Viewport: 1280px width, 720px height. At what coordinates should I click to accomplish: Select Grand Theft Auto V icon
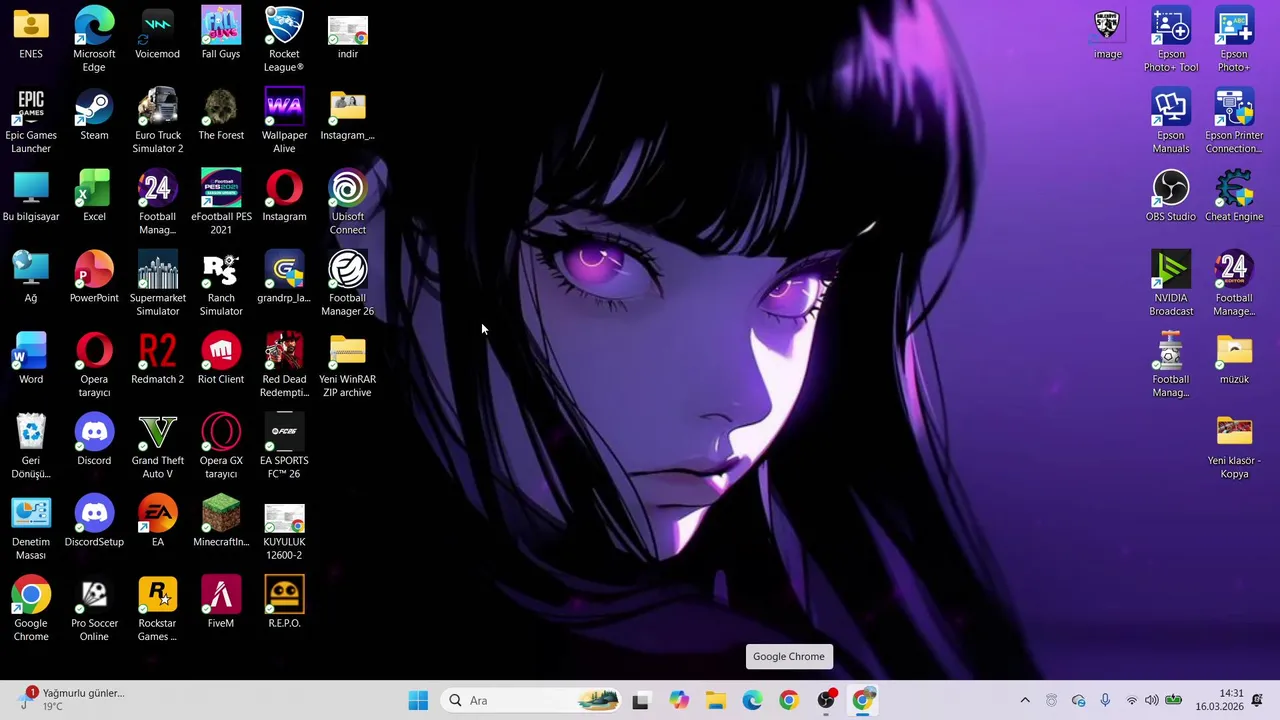click(157, 447)
